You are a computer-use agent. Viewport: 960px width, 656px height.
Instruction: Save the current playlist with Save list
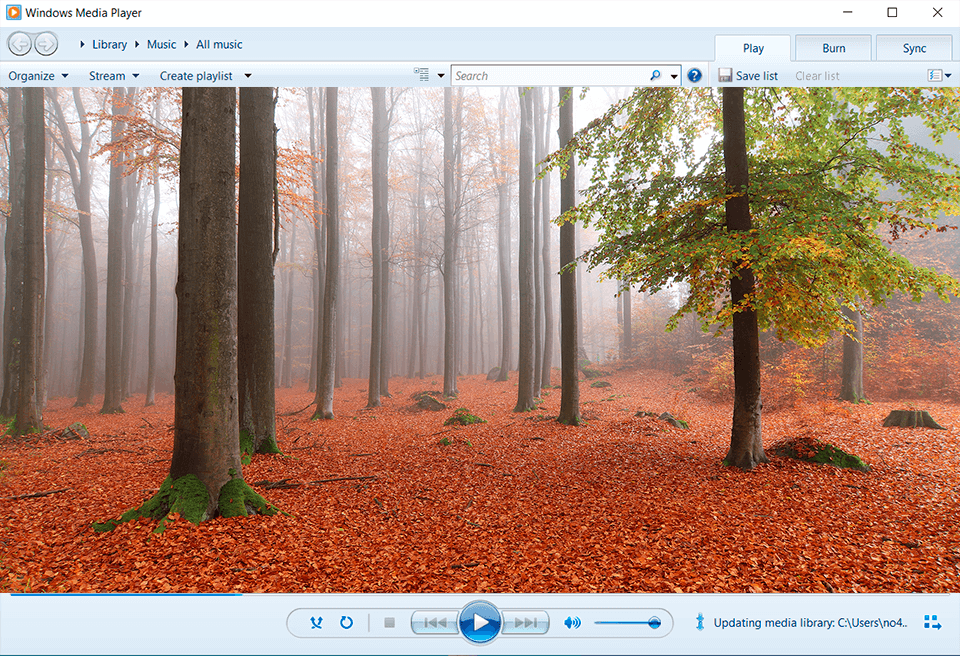(748, 75)
